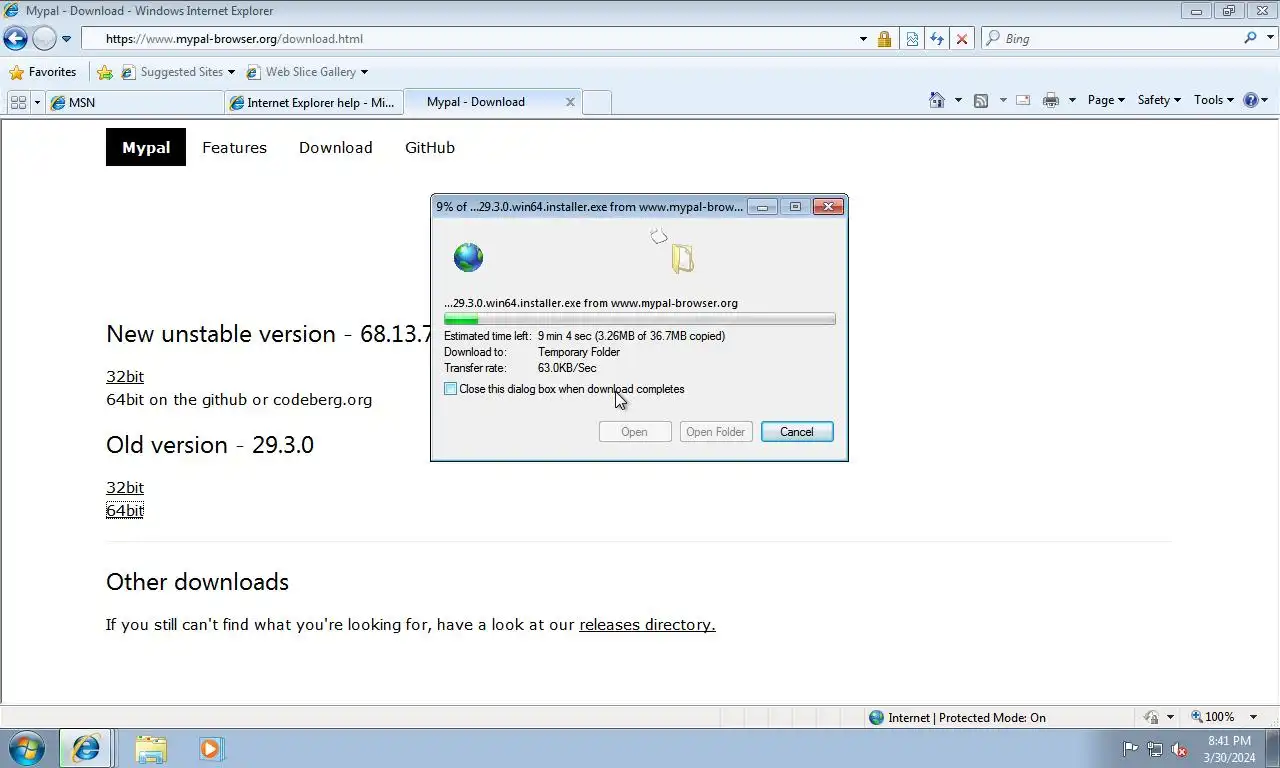Screen dimensions: 1280x768
Task: Click the status bar privacy icon
Action: 1152,717
